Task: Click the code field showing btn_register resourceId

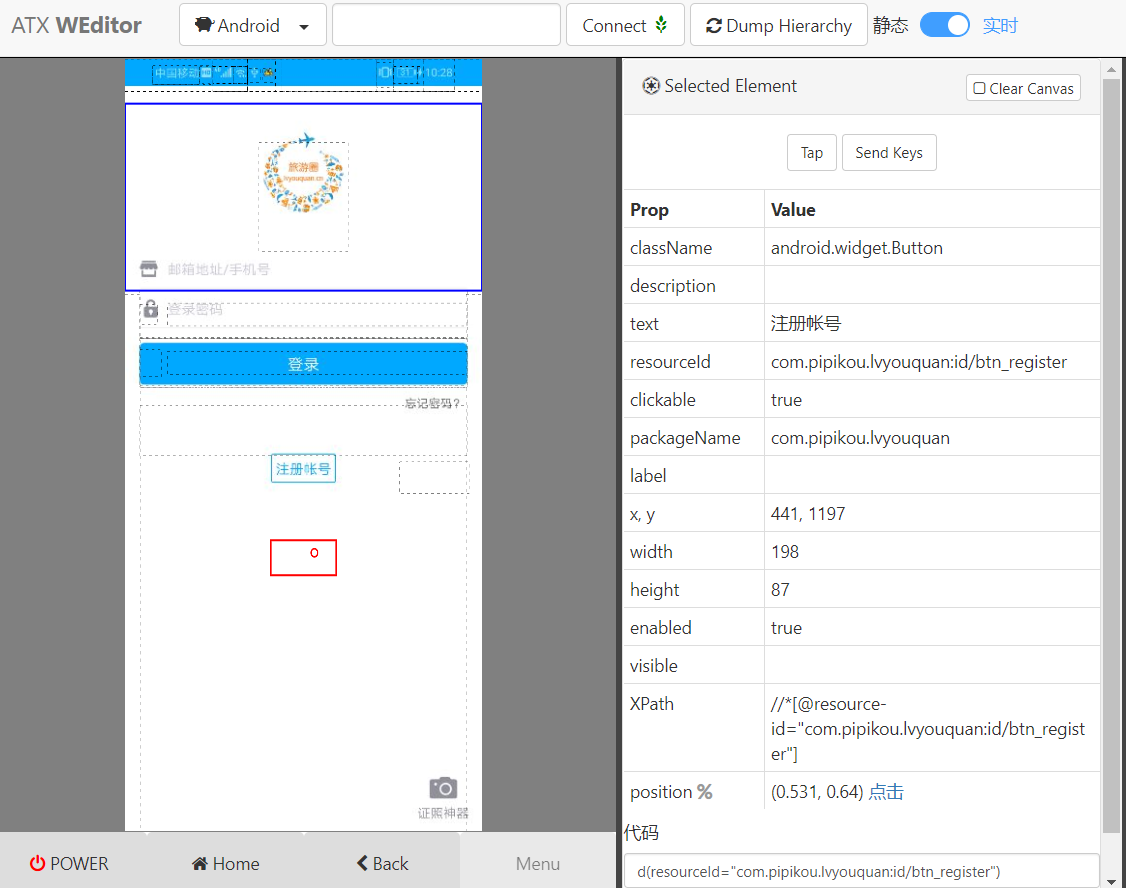Action: (x=860, y=871)
